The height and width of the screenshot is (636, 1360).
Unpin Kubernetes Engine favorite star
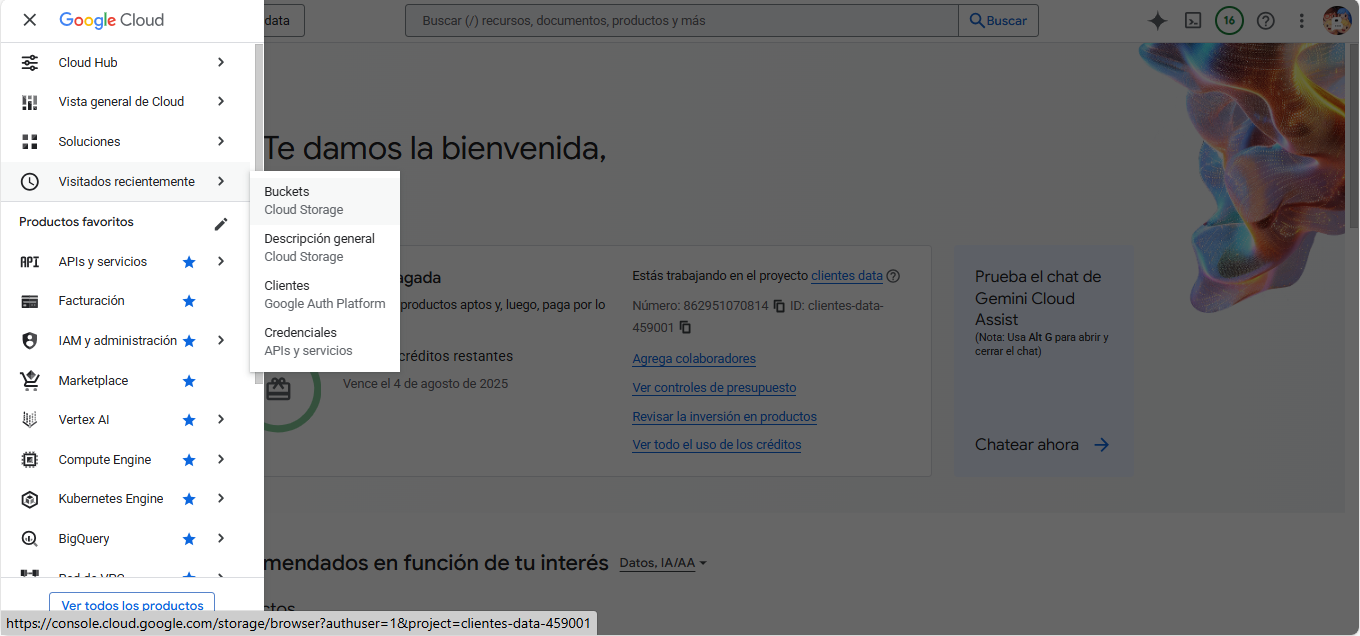[189, 499]
